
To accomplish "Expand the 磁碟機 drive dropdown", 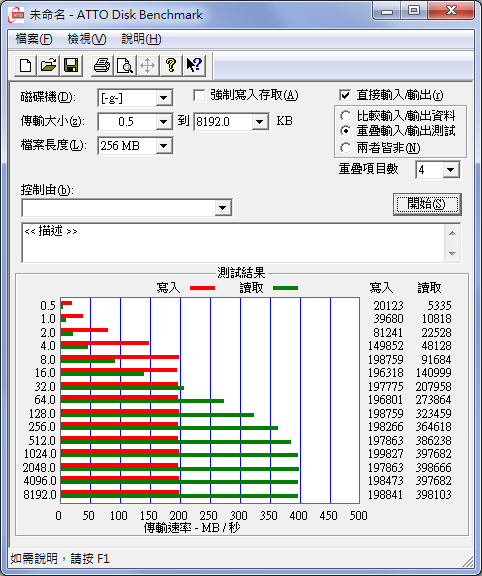I will pos(163,98).
